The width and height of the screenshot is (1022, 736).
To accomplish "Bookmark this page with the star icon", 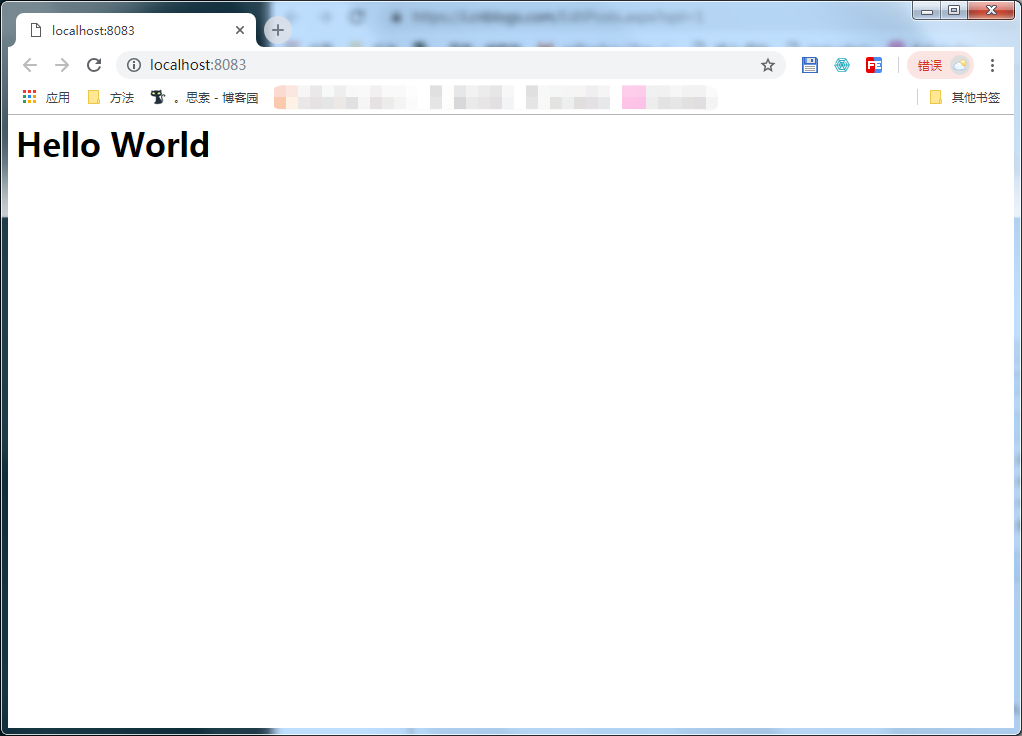I will [768, 65].
